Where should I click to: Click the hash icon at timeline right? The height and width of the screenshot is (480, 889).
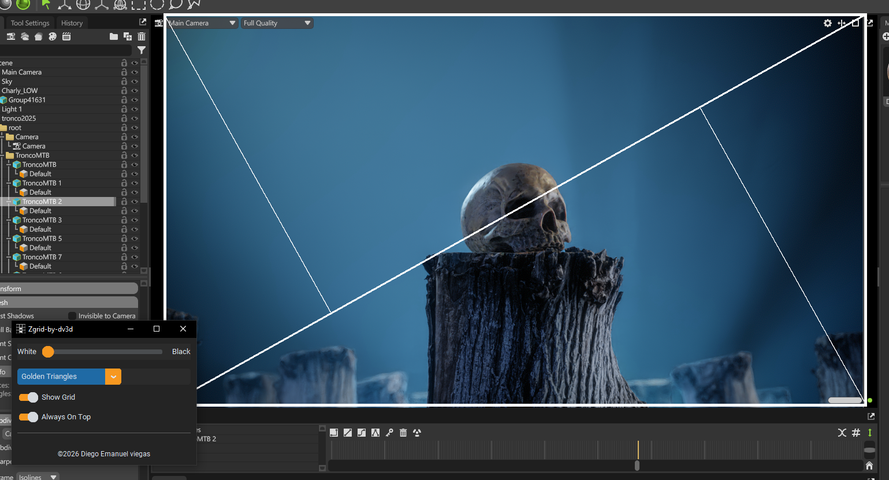856,433
